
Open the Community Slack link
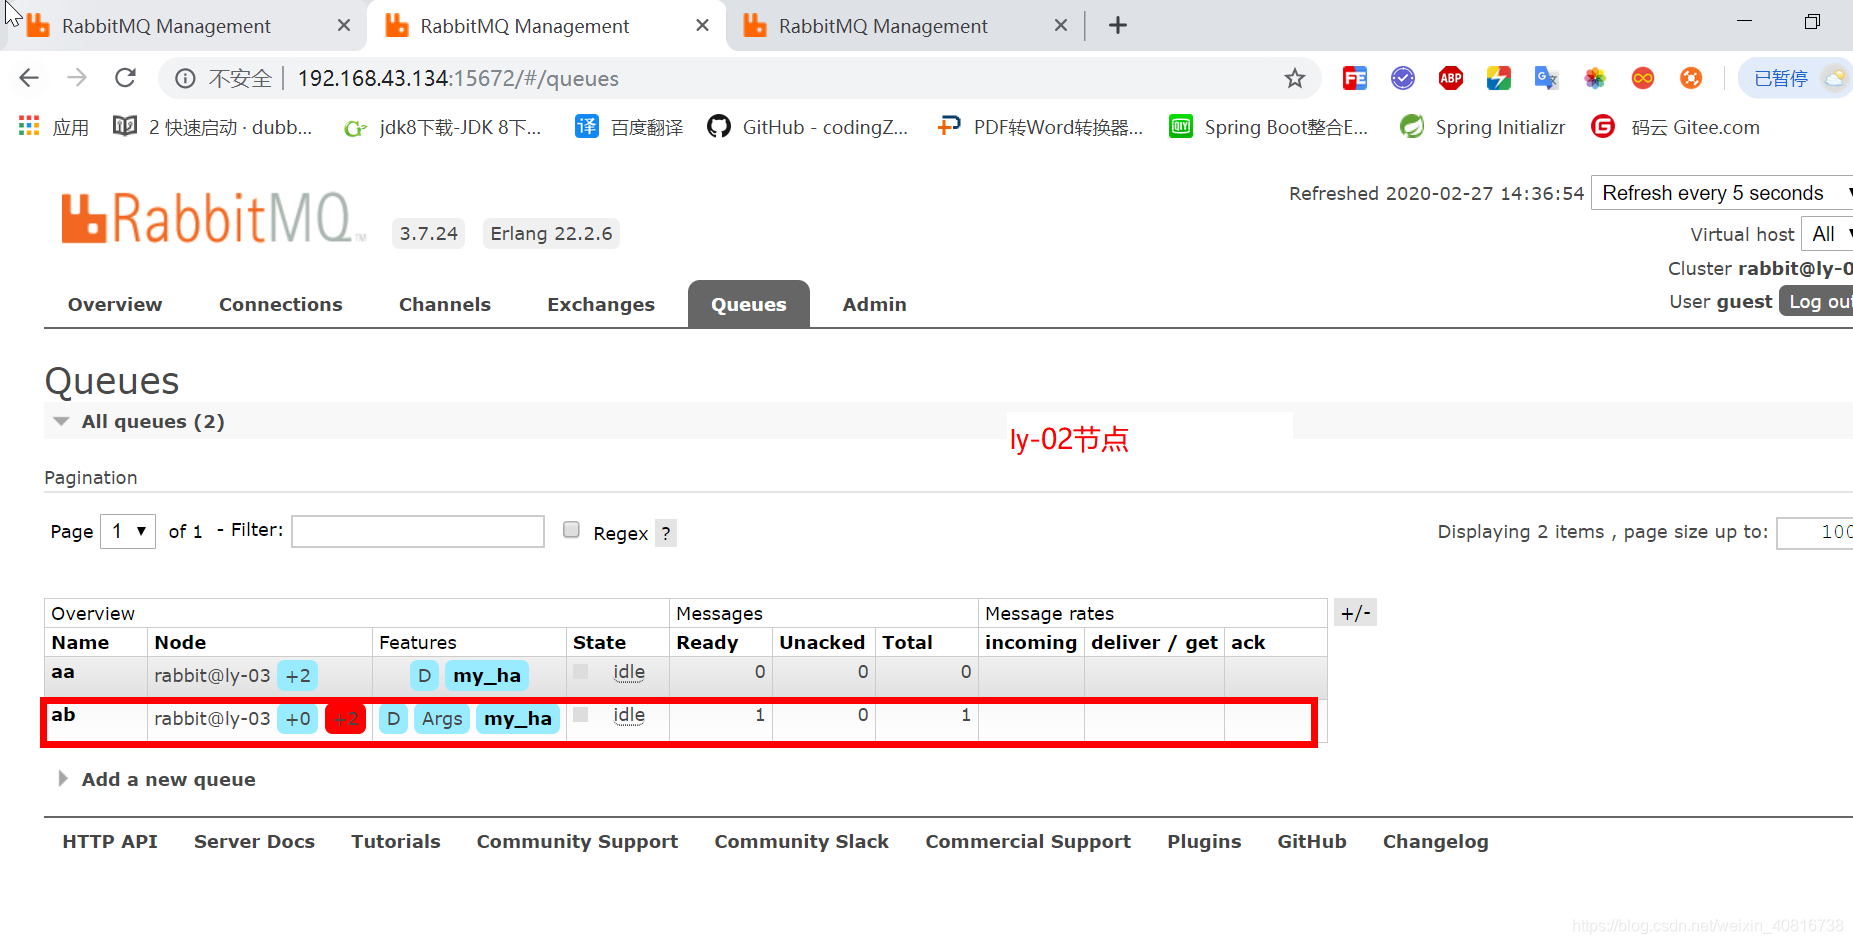[801, 841]
